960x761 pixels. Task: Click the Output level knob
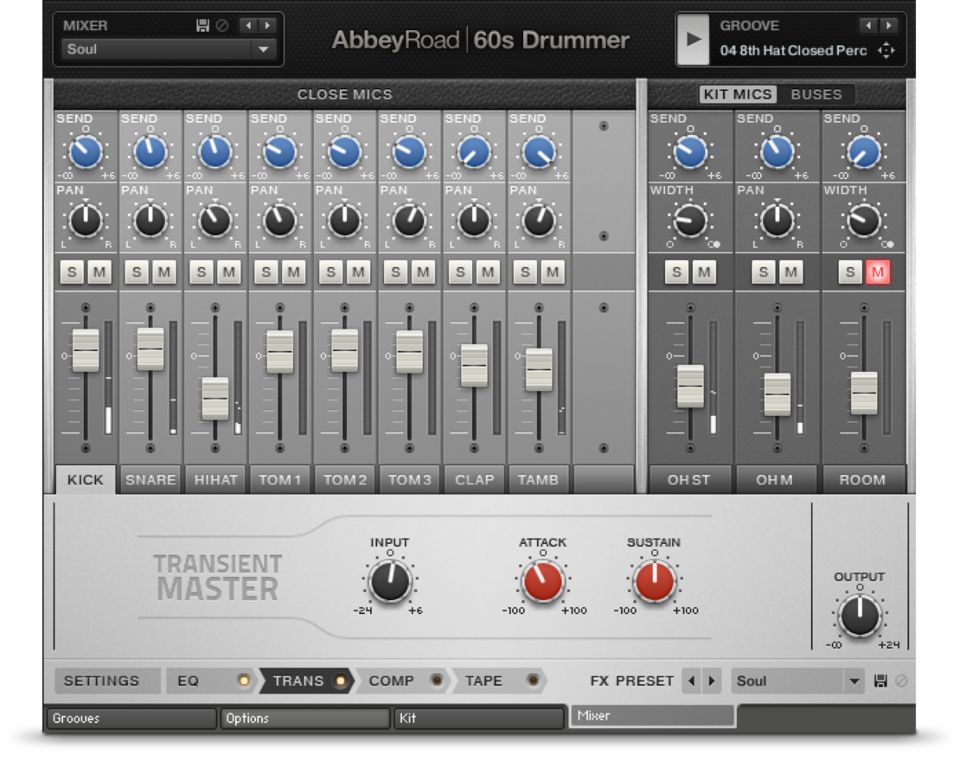859,615
